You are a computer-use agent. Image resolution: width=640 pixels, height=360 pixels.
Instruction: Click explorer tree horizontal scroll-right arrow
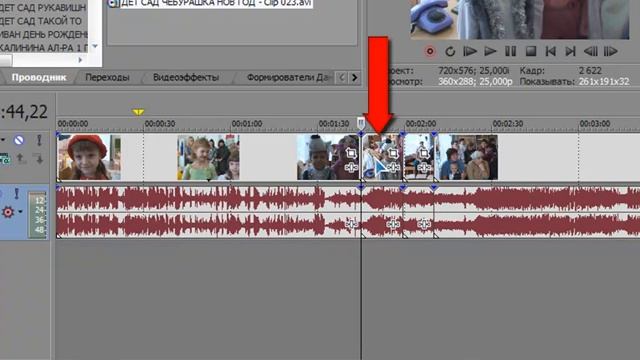80,60
